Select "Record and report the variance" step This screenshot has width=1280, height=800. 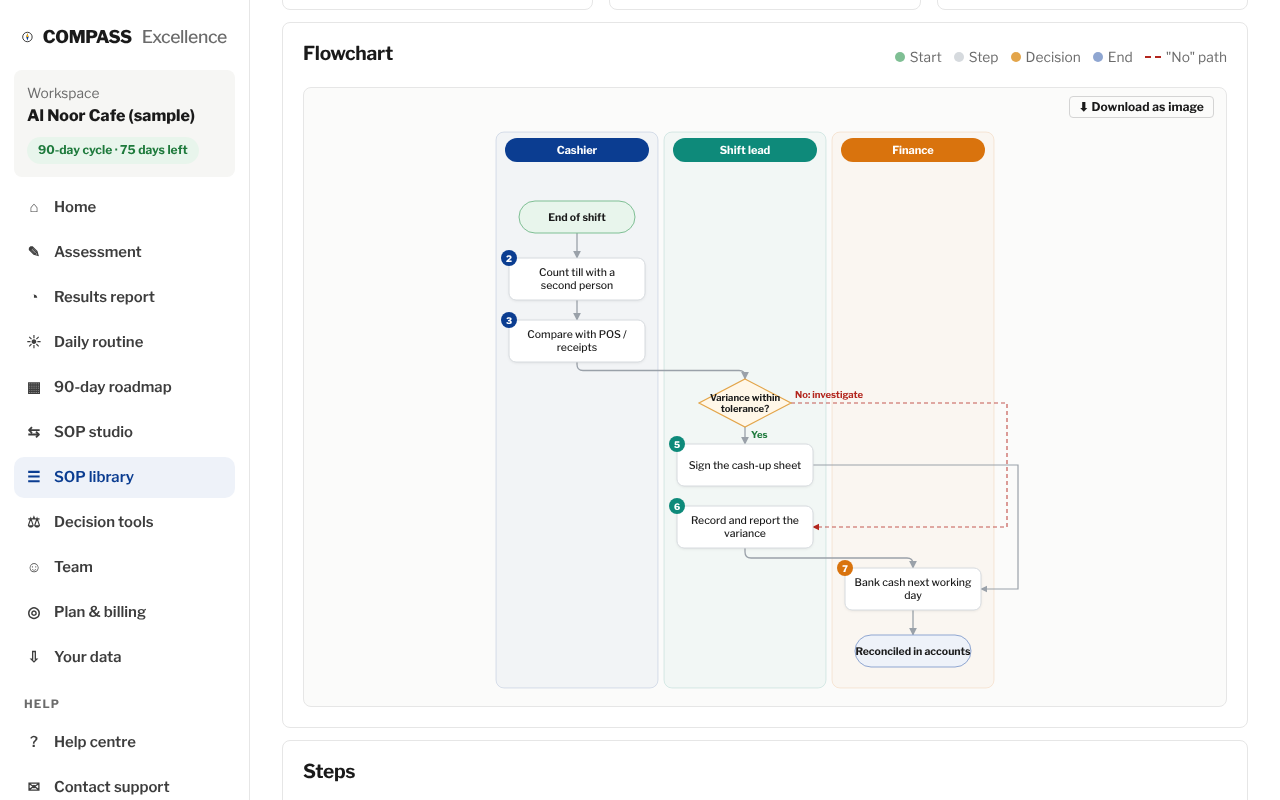(x=745, y=527)
